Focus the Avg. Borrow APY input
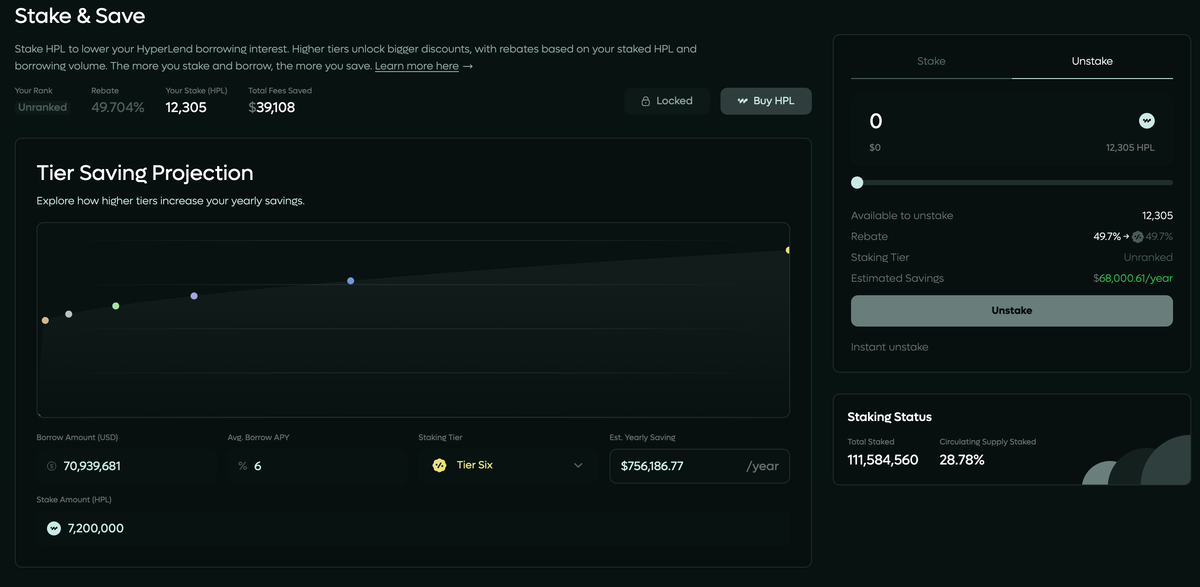1200x587 pixels. [317, 466]
